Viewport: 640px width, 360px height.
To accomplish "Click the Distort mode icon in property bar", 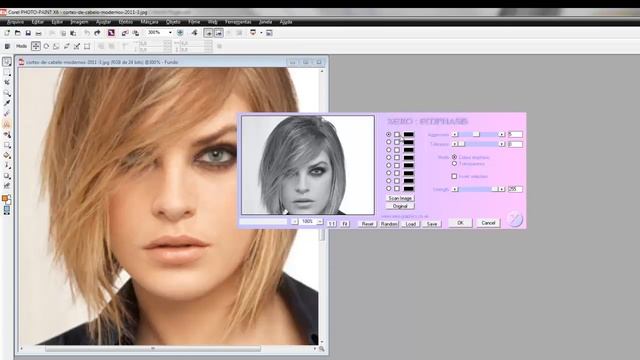I will [x=67, y=47].
